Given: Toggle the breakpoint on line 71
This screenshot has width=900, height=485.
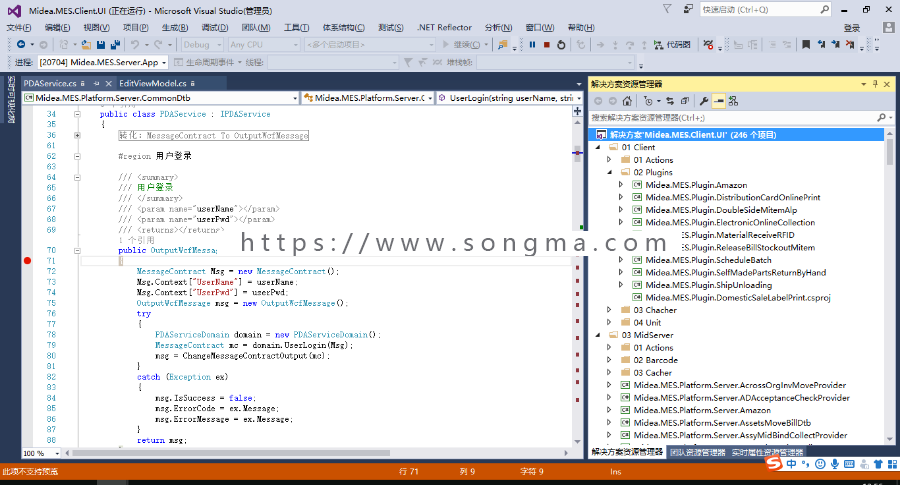Looking at the screenshot, I should (x=27, y=261).
